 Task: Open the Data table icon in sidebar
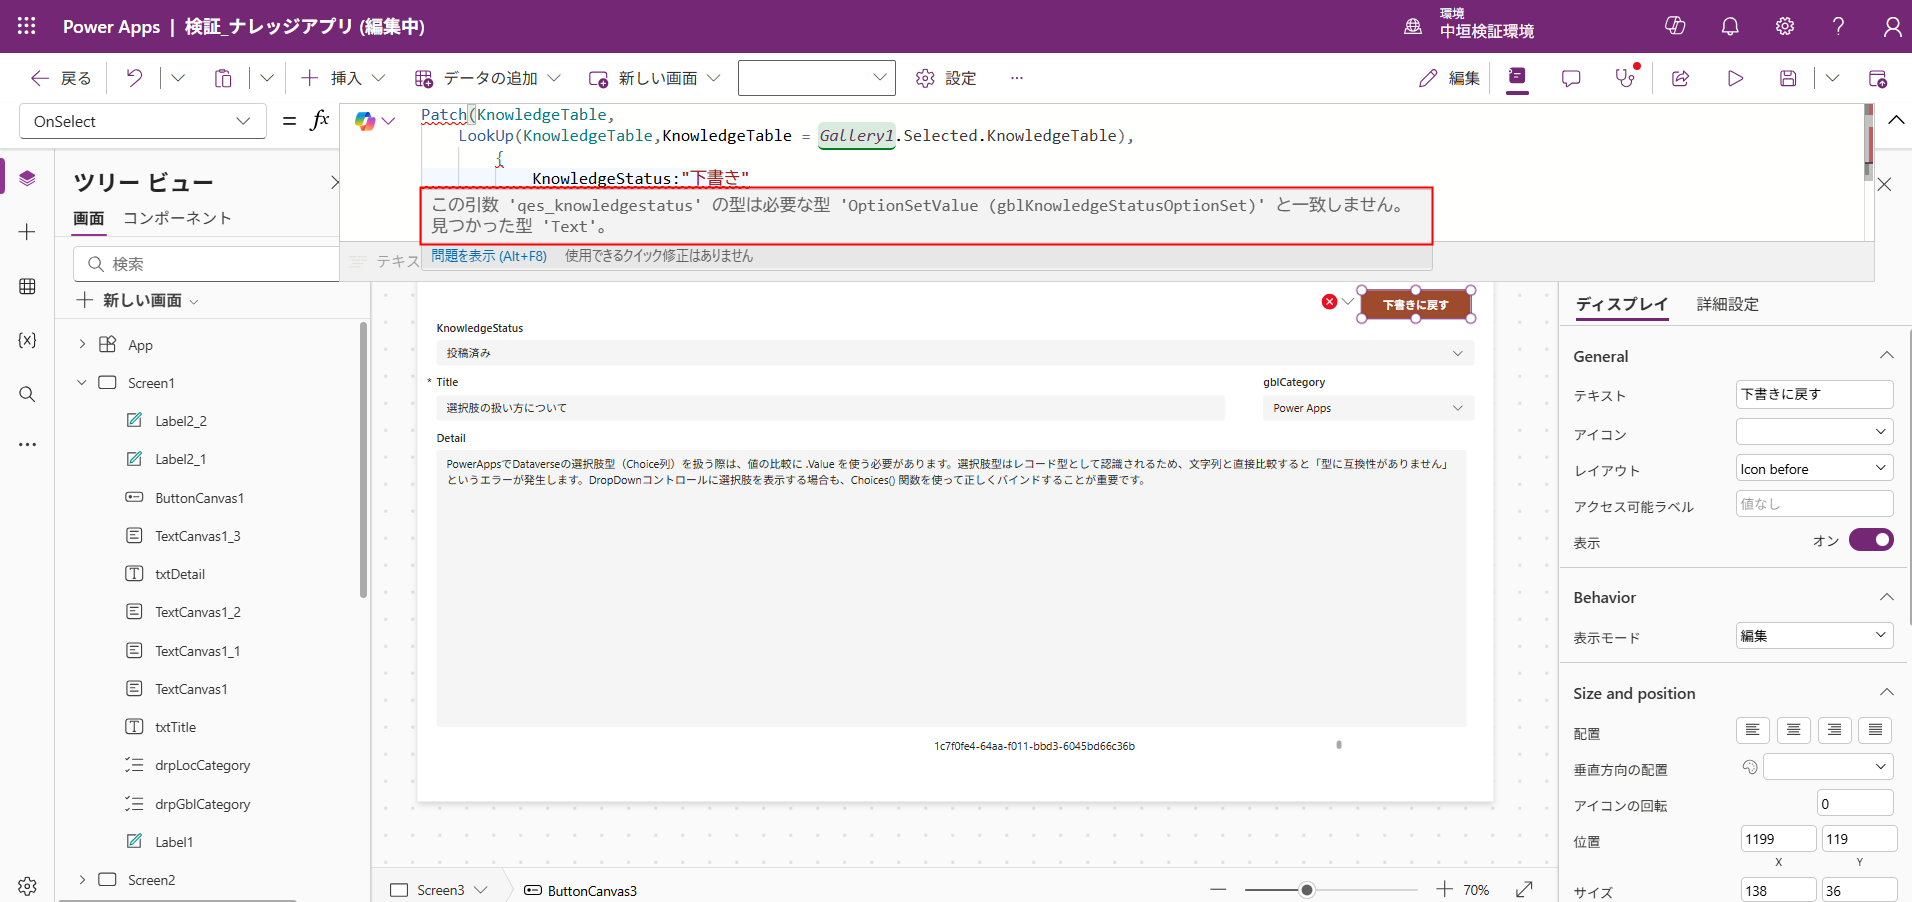click(x=27, y=287)
